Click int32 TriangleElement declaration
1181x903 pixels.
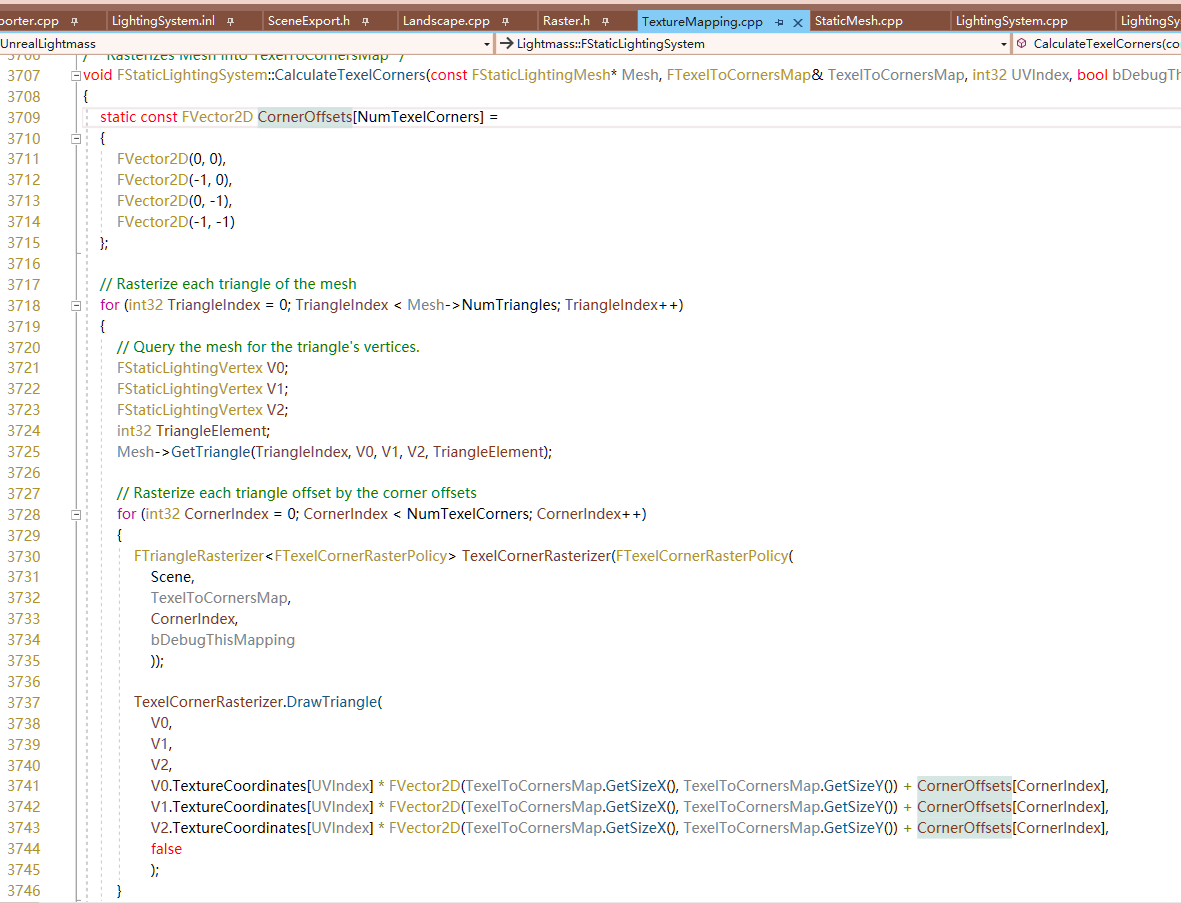pos(193,432)
